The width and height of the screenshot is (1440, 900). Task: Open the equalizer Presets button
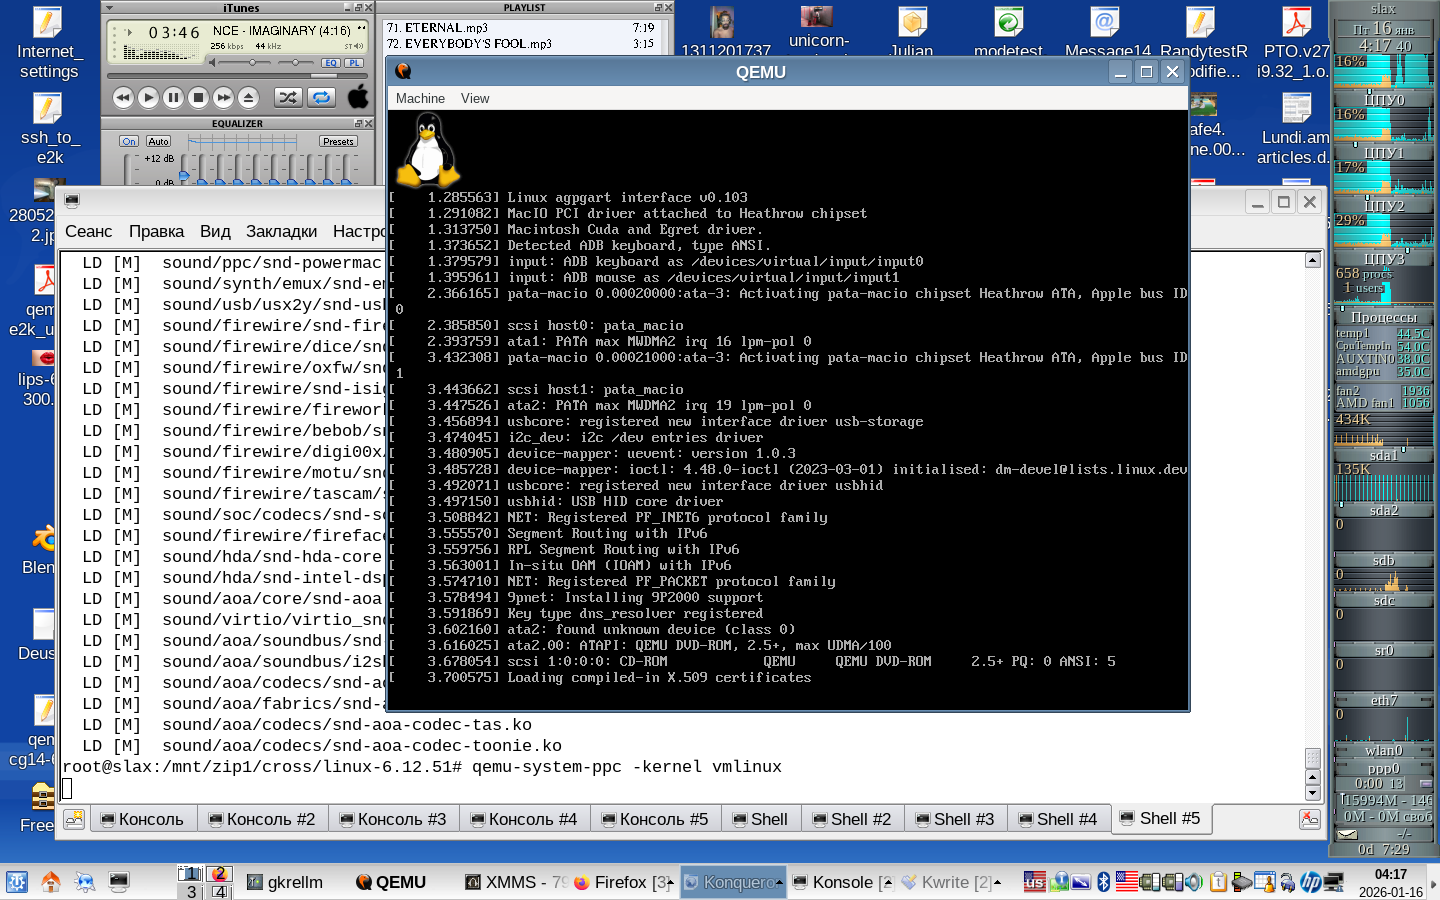(337, 141)
